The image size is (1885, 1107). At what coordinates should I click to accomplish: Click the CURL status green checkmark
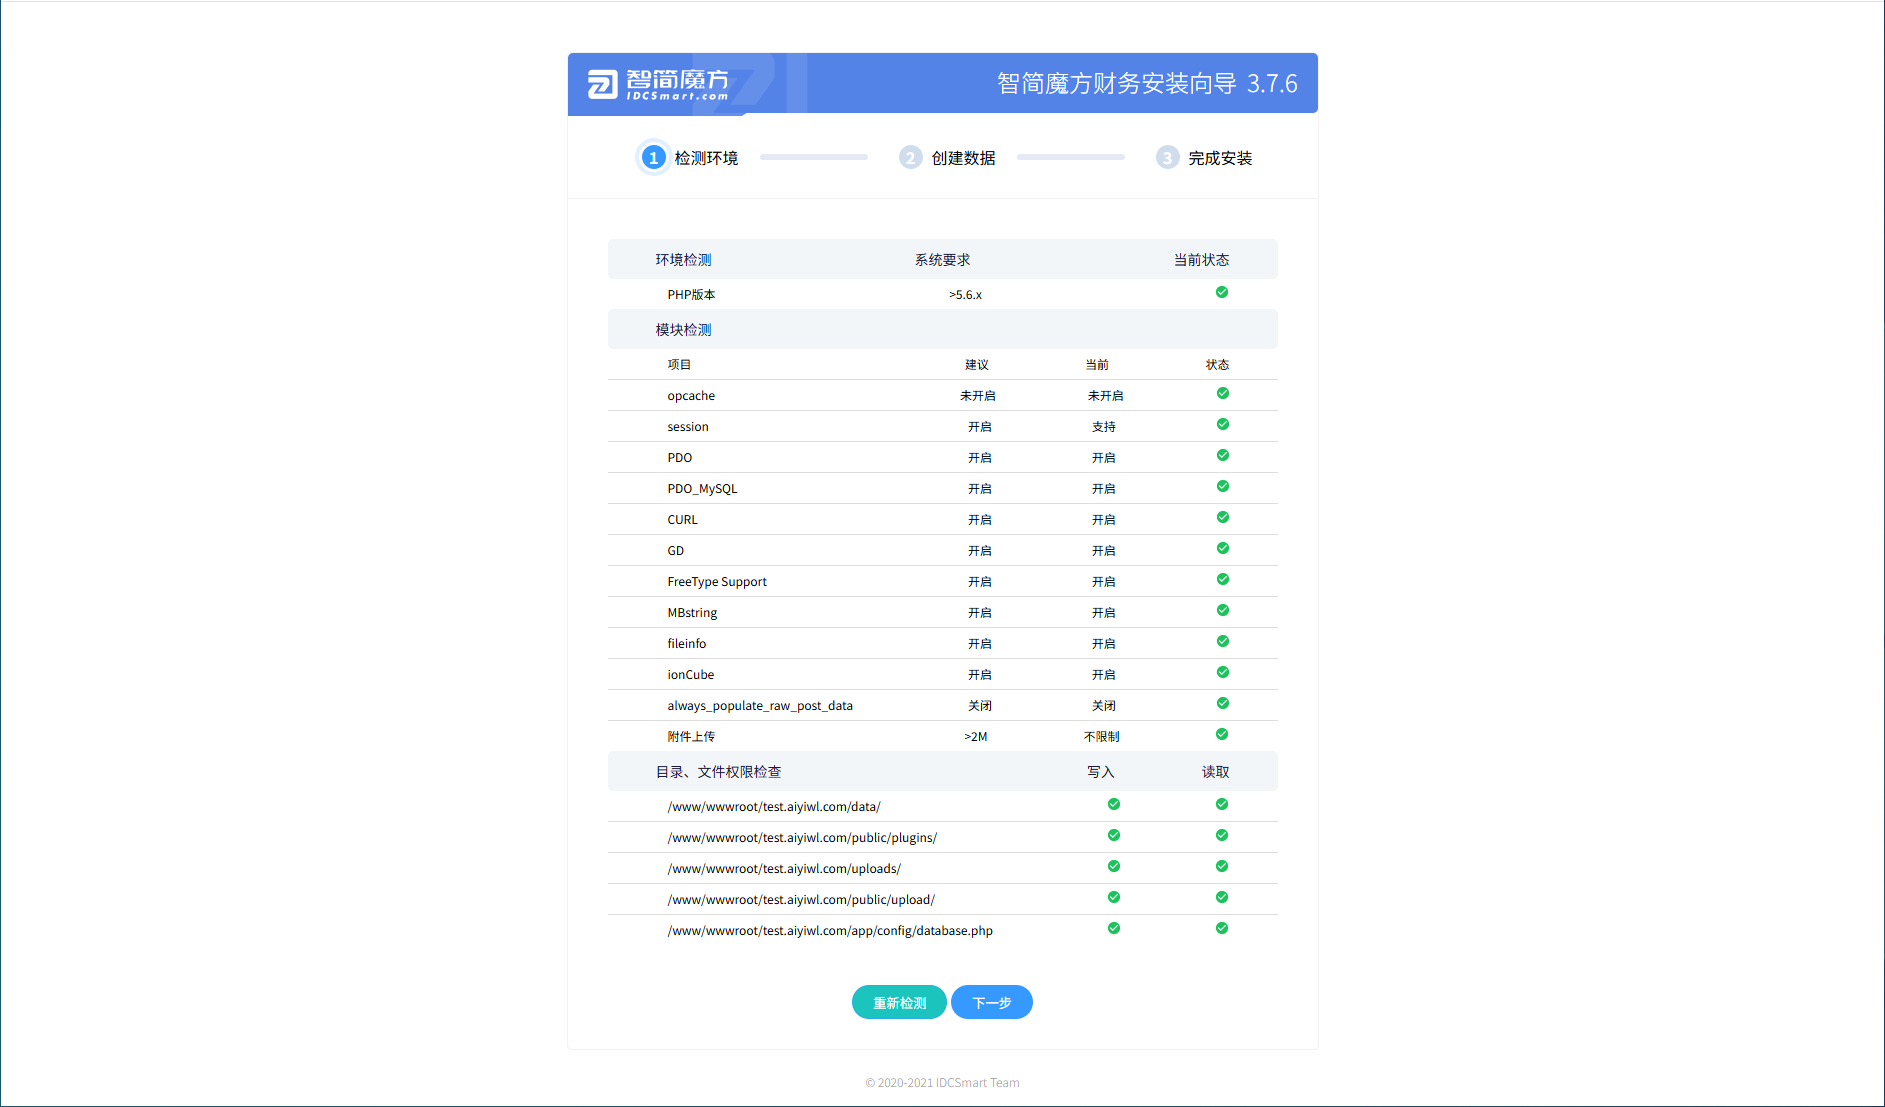[1222, 518]
